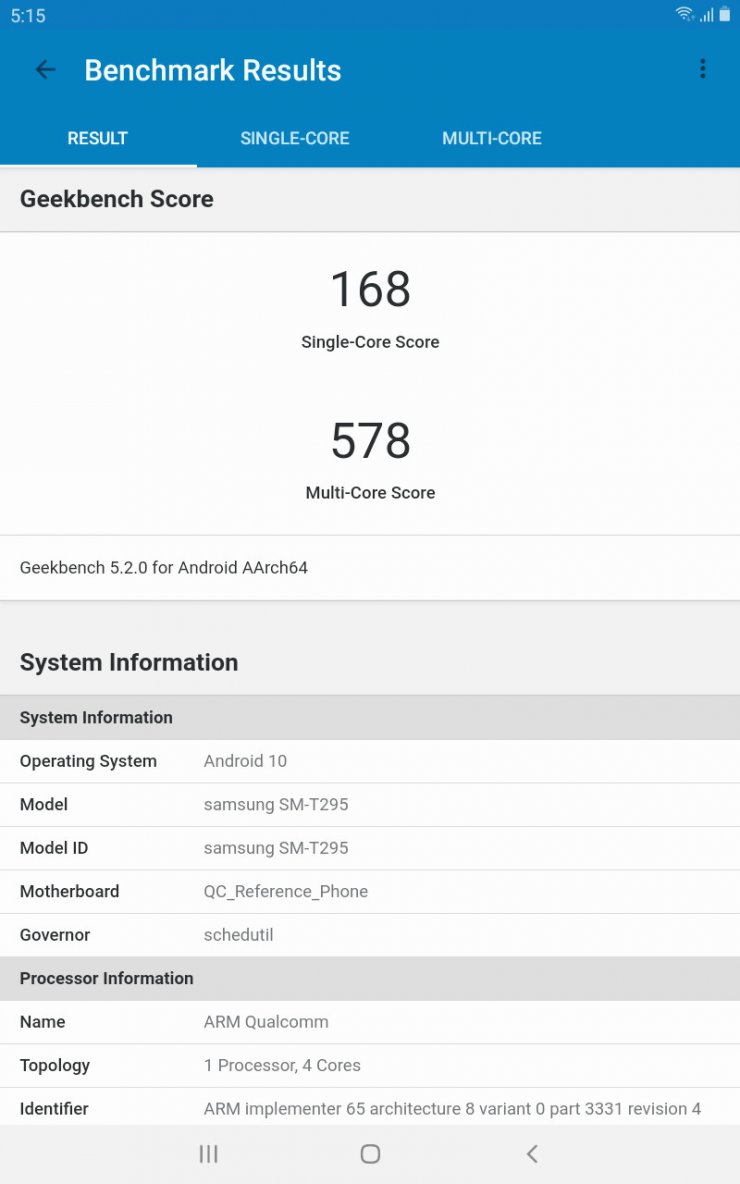Screen dimensions: 740x1184
Task: Tap 1 Processor, 4 Cores value
Action: tap(282, 1065)
